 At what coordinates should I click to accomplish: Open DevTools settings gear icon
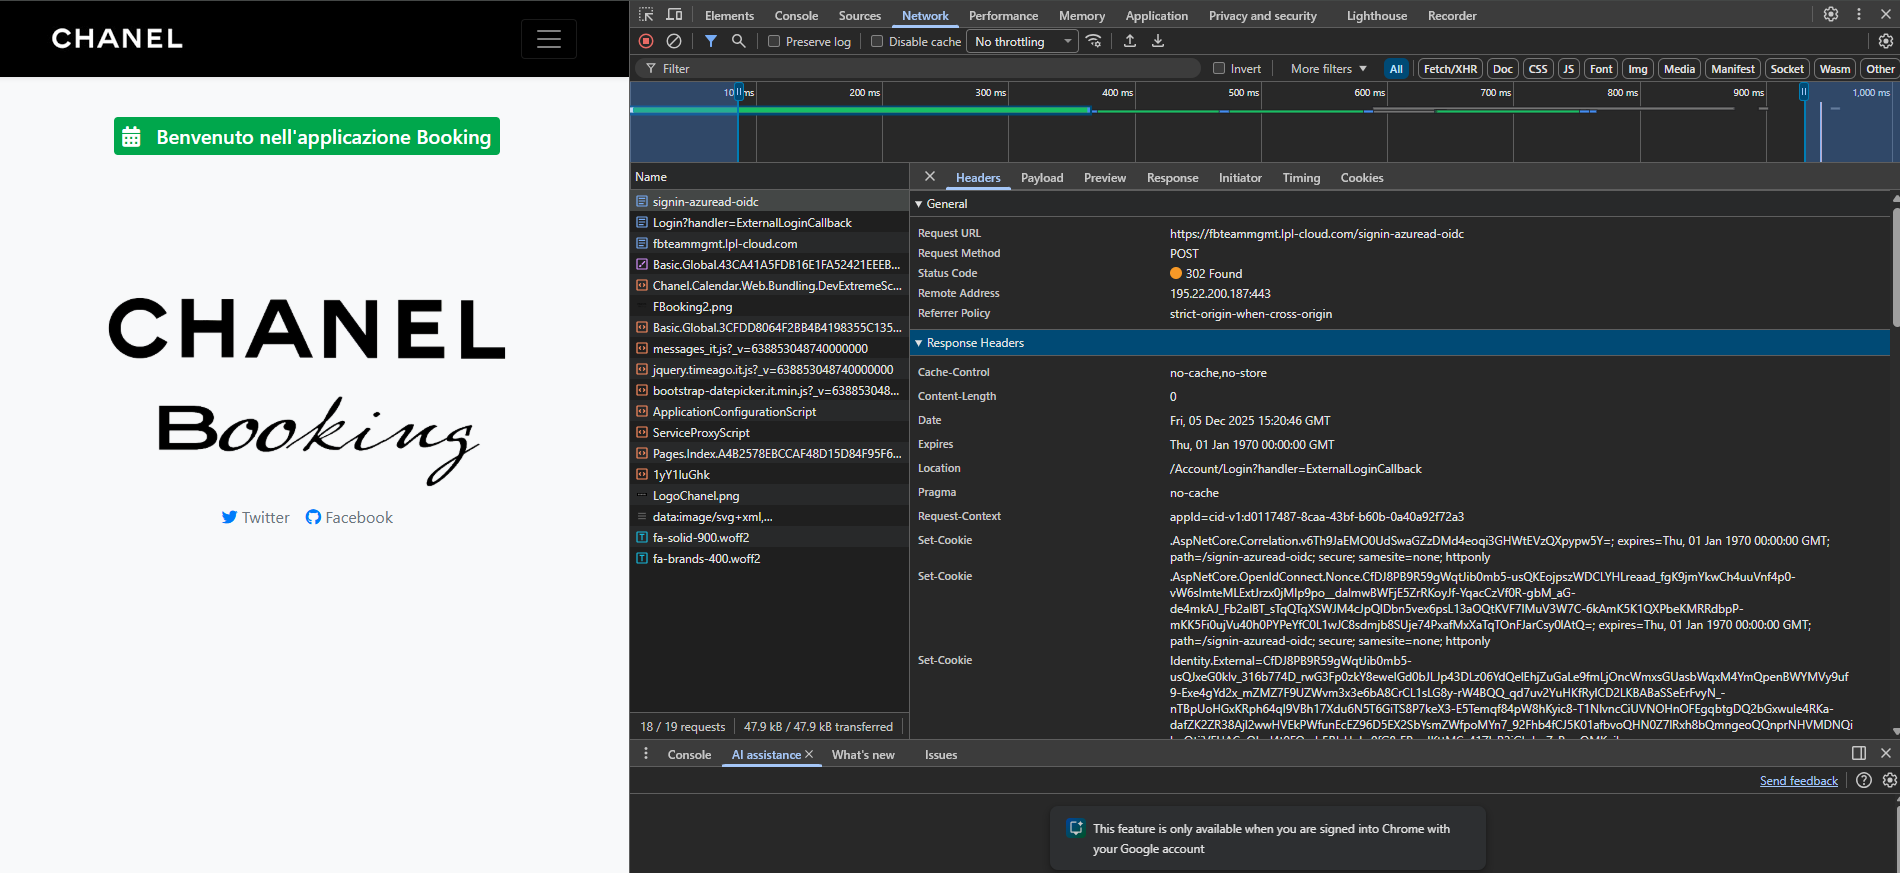pos(1830,15)
